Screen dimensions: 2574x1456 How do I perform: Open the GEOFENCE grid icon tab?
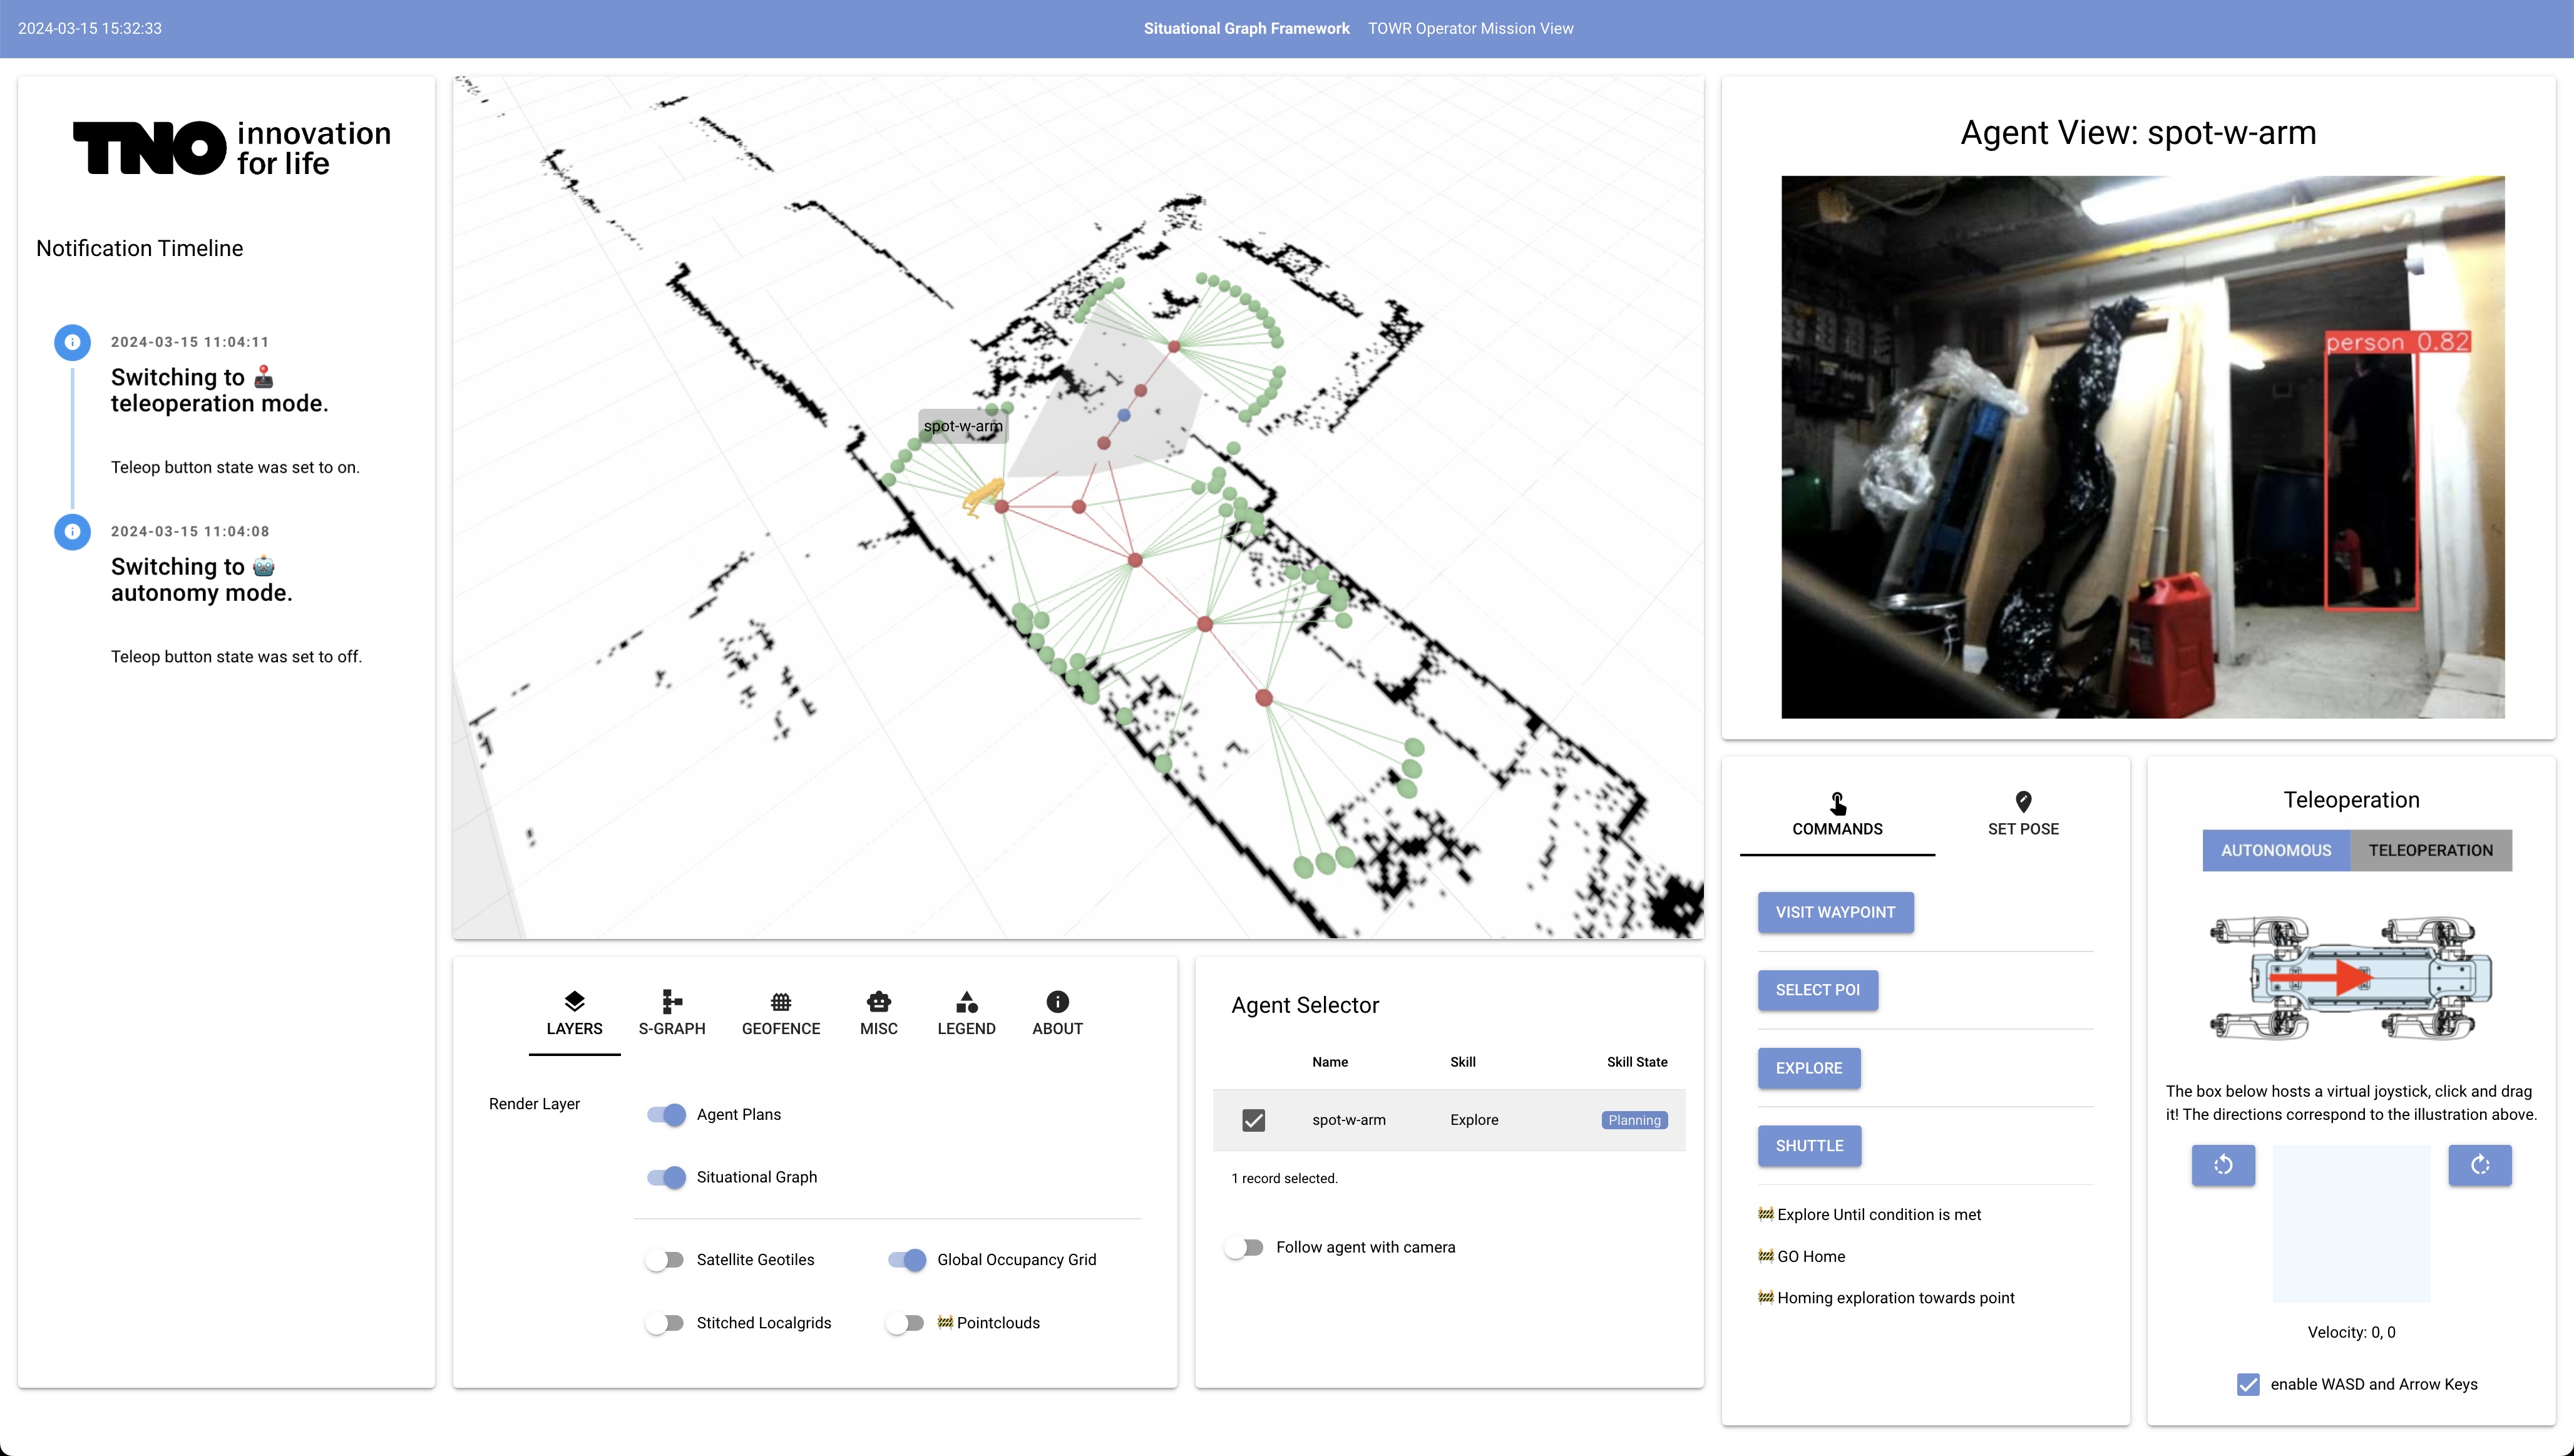[780, 1002]
